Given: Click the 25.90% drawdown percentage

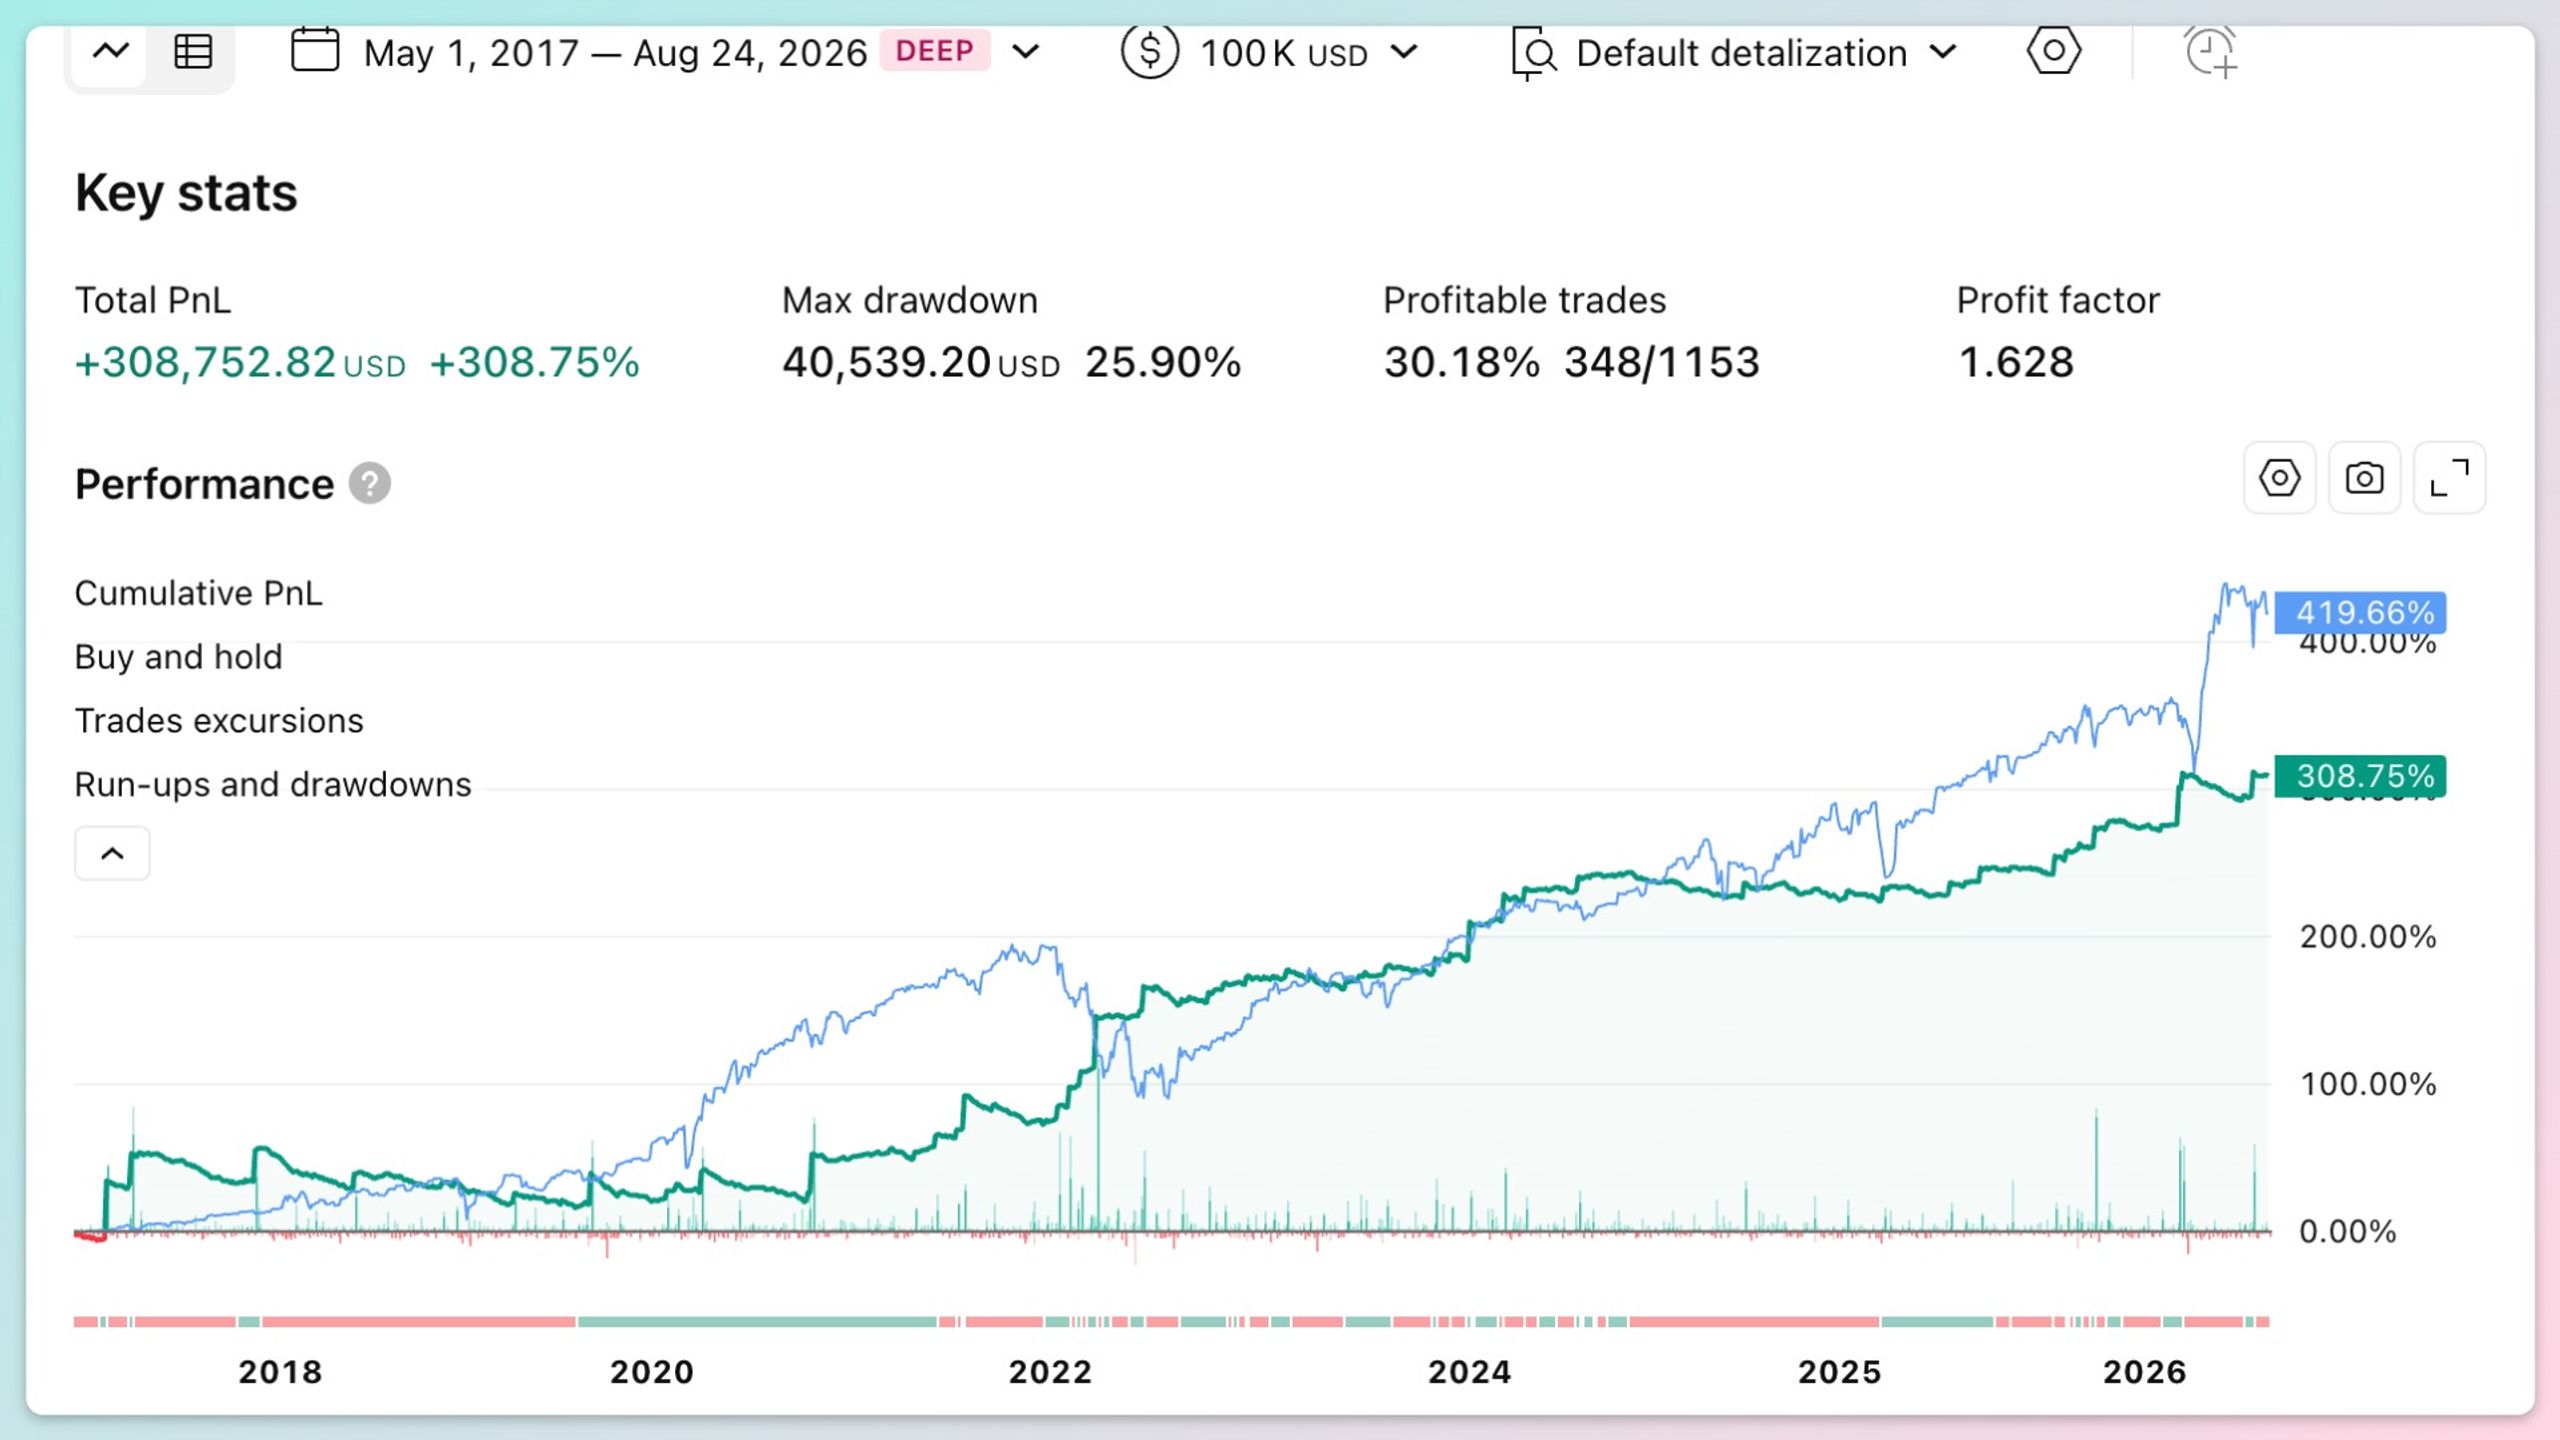Looking at the screenshot, I should pos(1163,362).
